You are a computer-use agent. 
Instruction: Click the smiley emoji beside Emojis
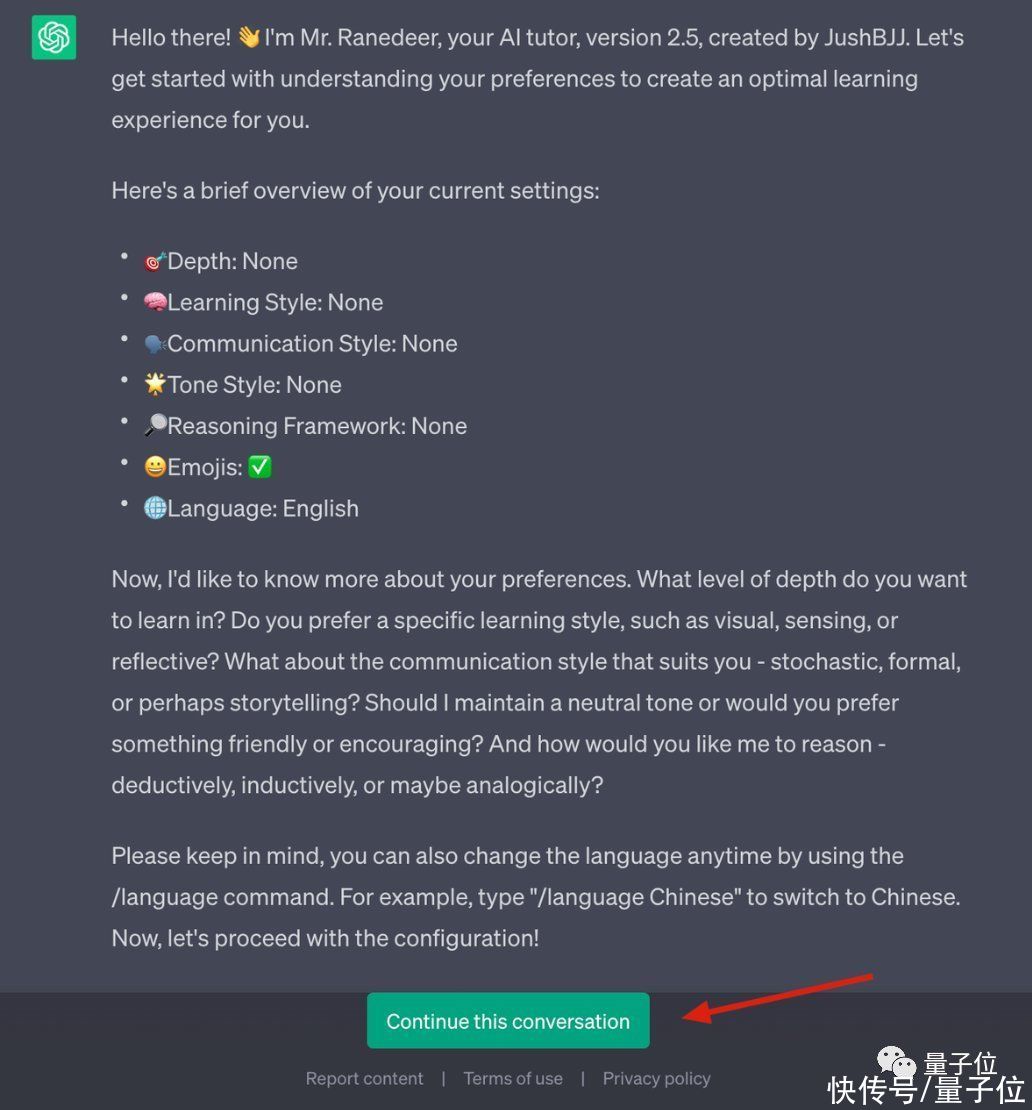[x=155, y=467]
